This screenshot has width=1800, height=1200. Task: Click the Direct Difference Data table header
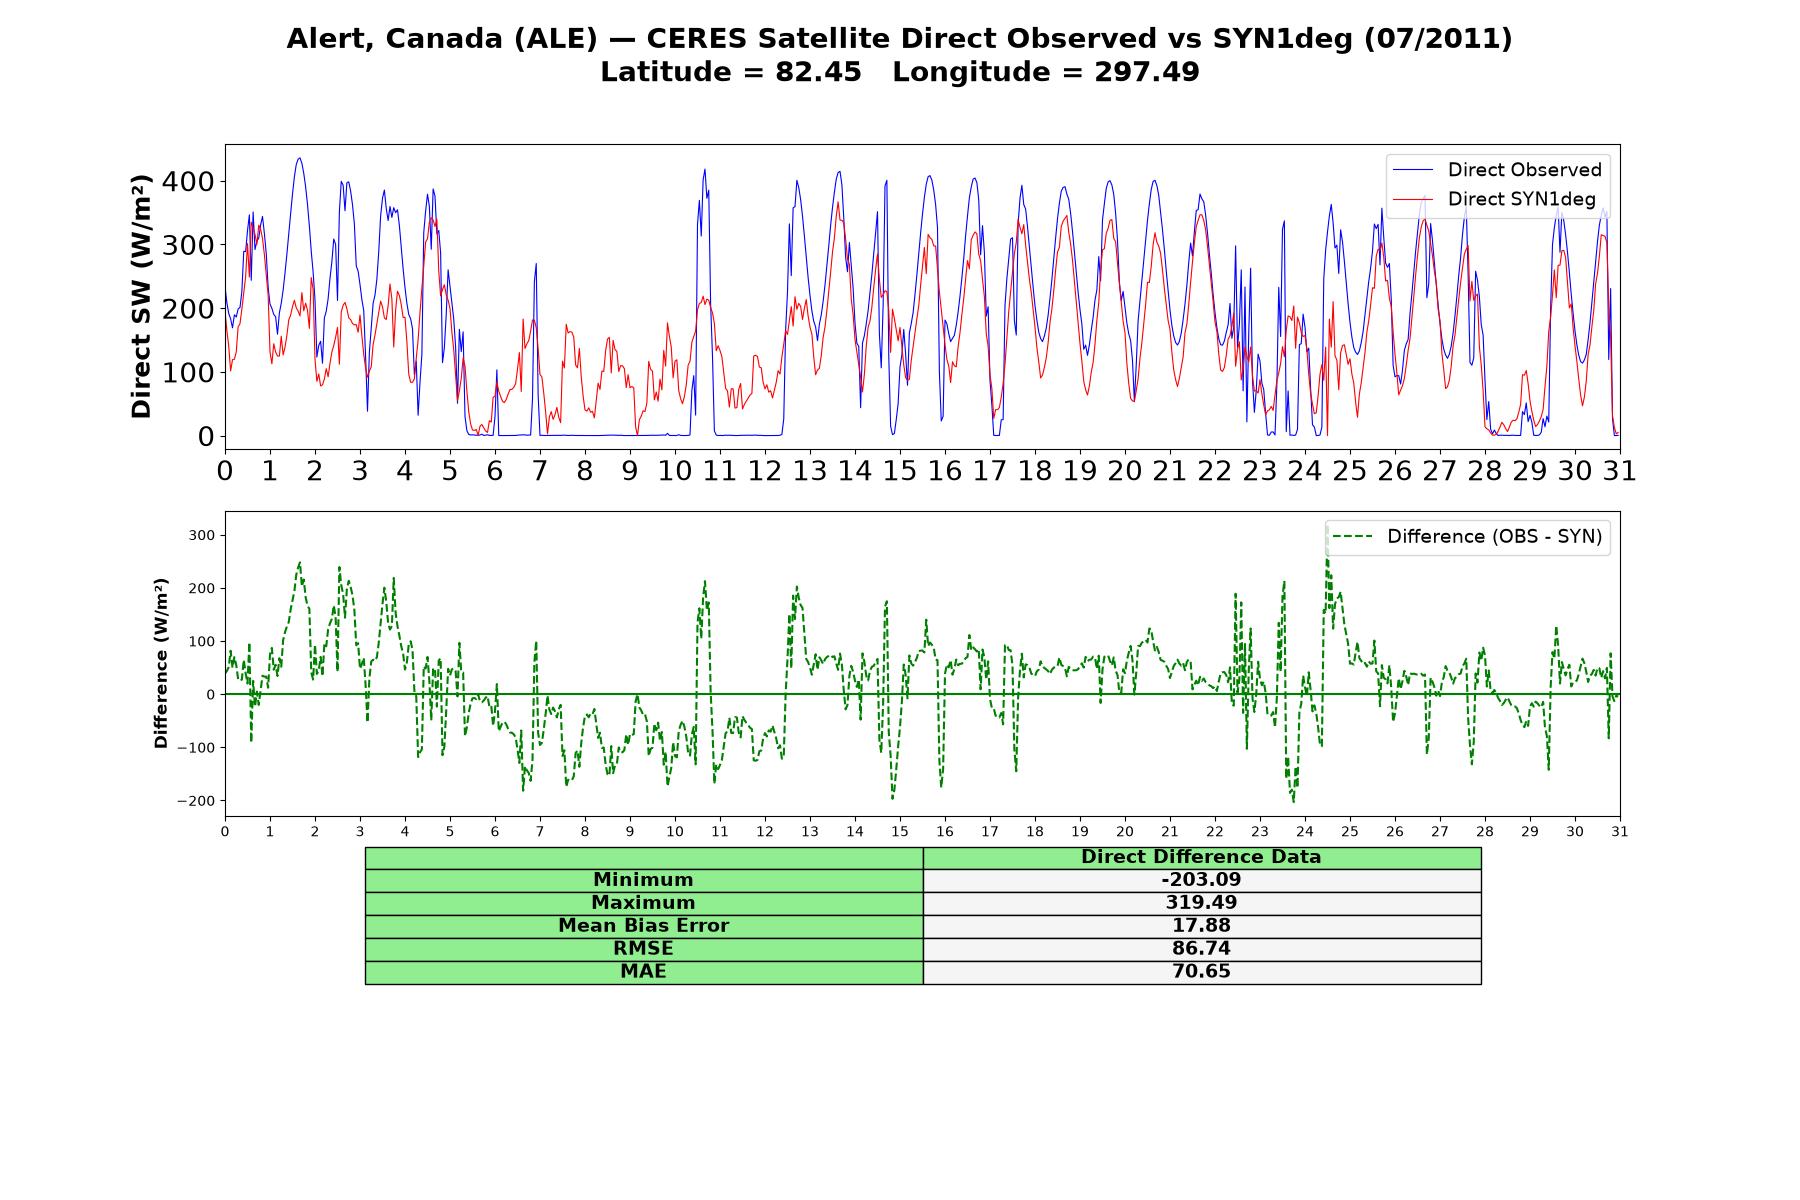click(1201, 857)
